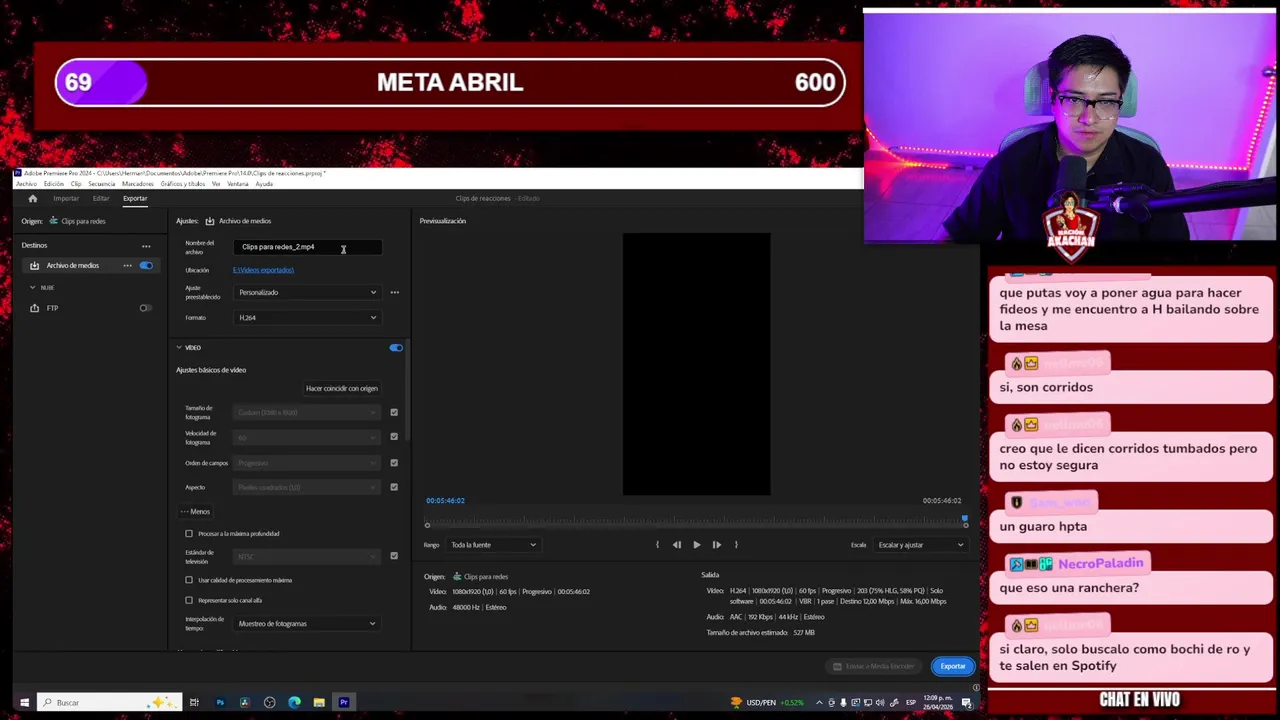Go to Premiere Pro home screen icon
Image resolution: width=1280 pixels, height=720 pixels.
32,198
